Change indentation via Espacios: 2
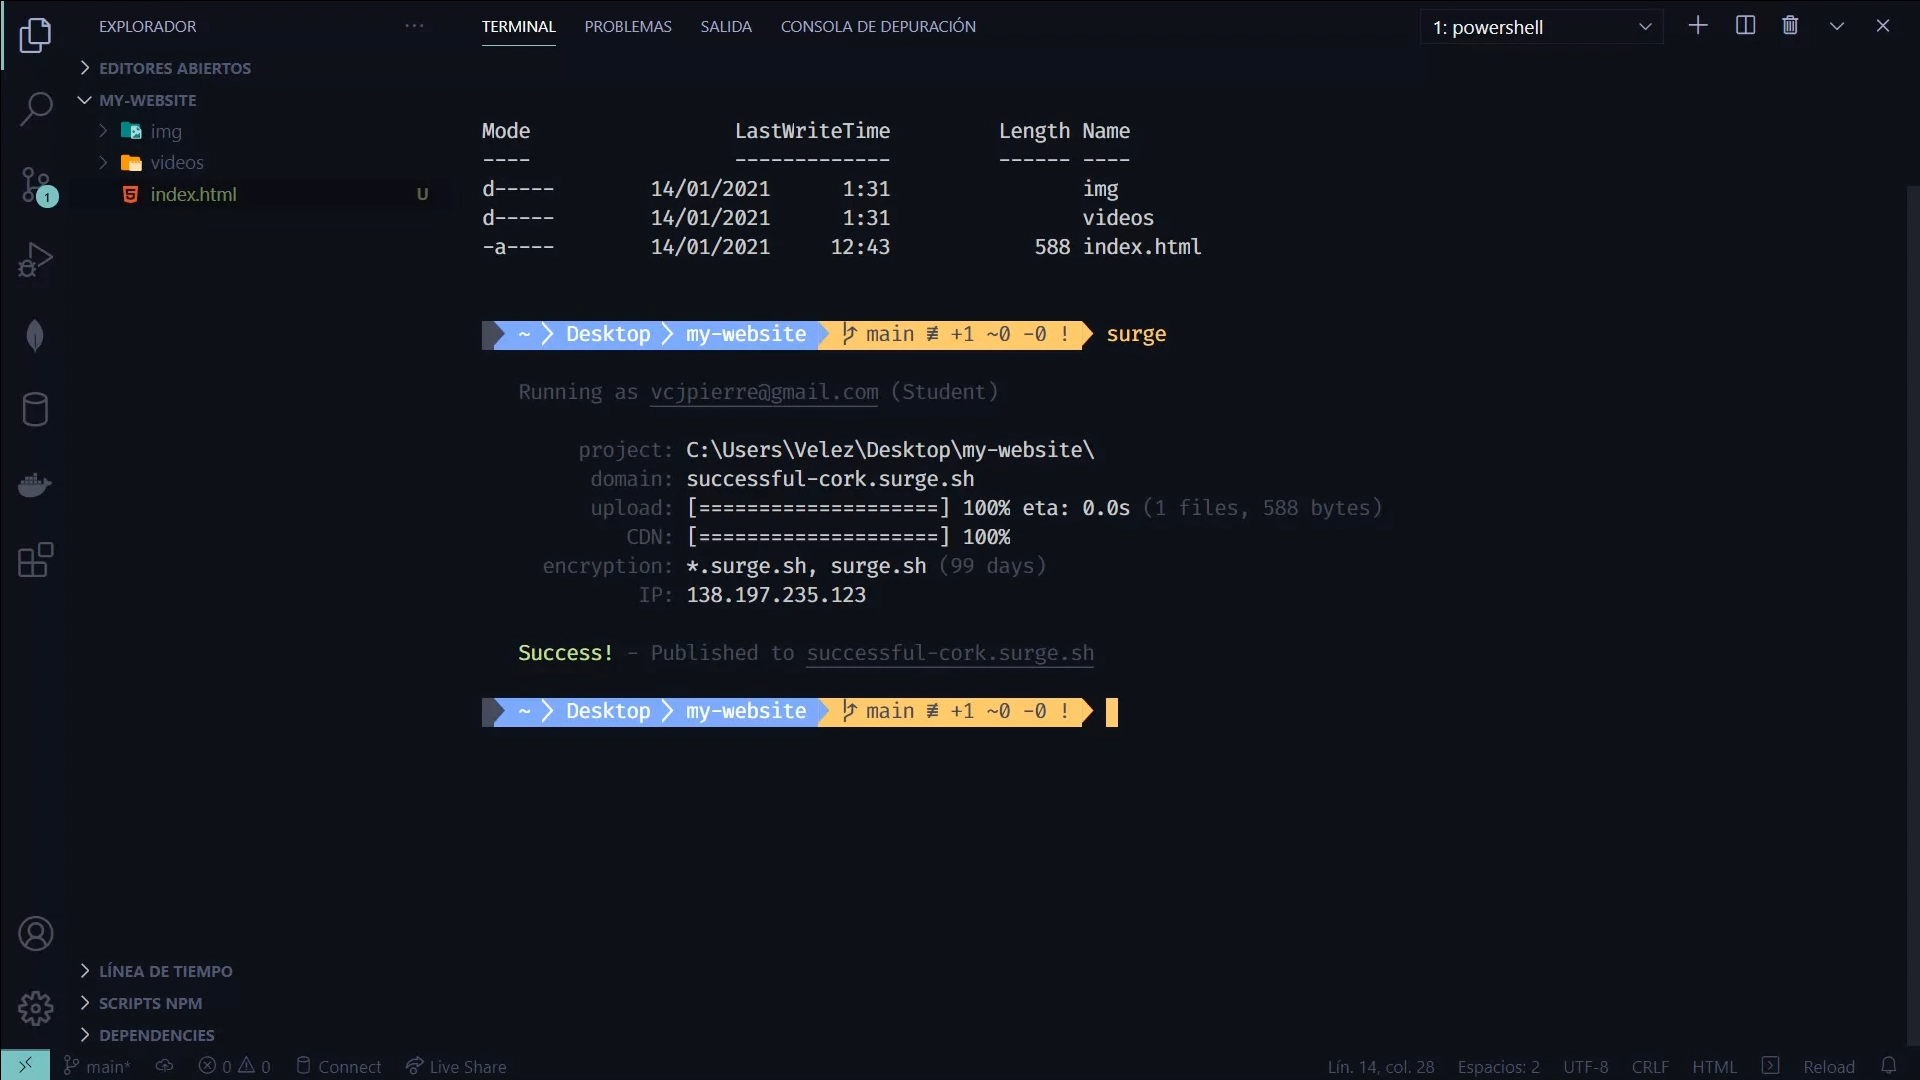 click(x=1498, y=1066)
